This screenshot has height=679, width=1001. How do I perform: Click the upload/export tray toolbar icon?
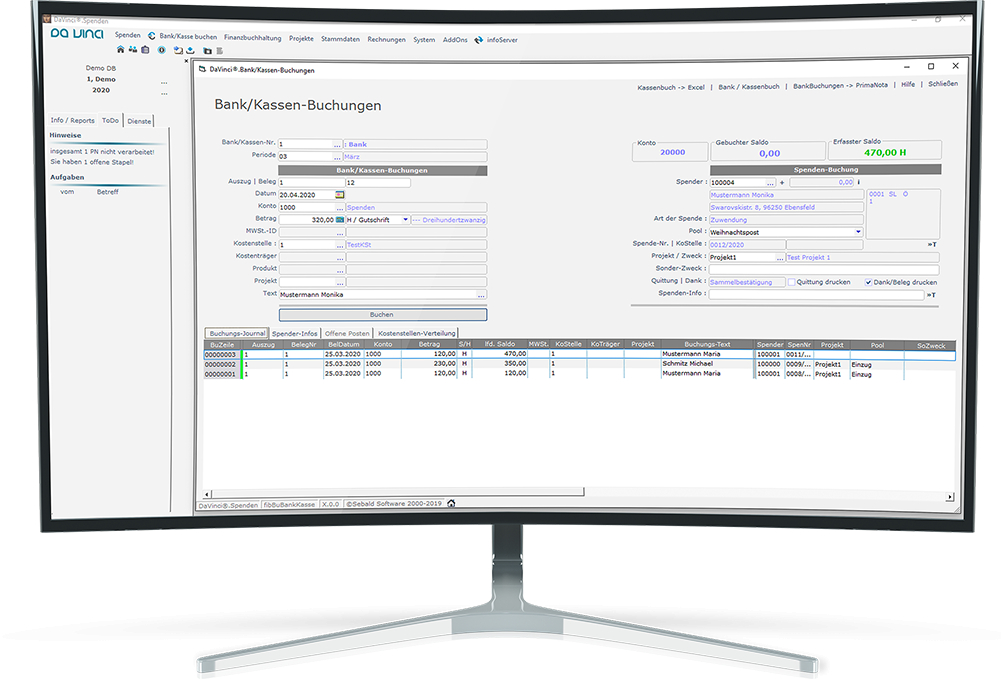190,50
